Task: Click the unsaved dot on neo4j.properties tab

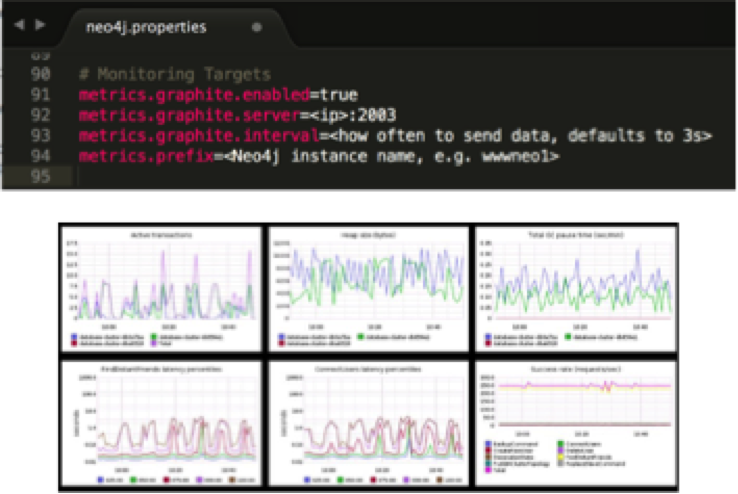Action: click(257, 27)
